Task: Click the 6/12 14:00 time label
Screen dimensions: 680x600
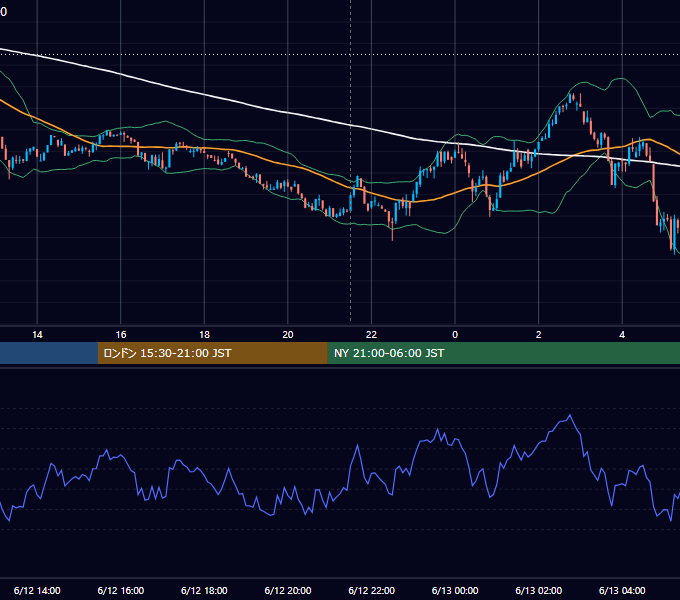Action: pyautogui.click(x=37, y=590)
